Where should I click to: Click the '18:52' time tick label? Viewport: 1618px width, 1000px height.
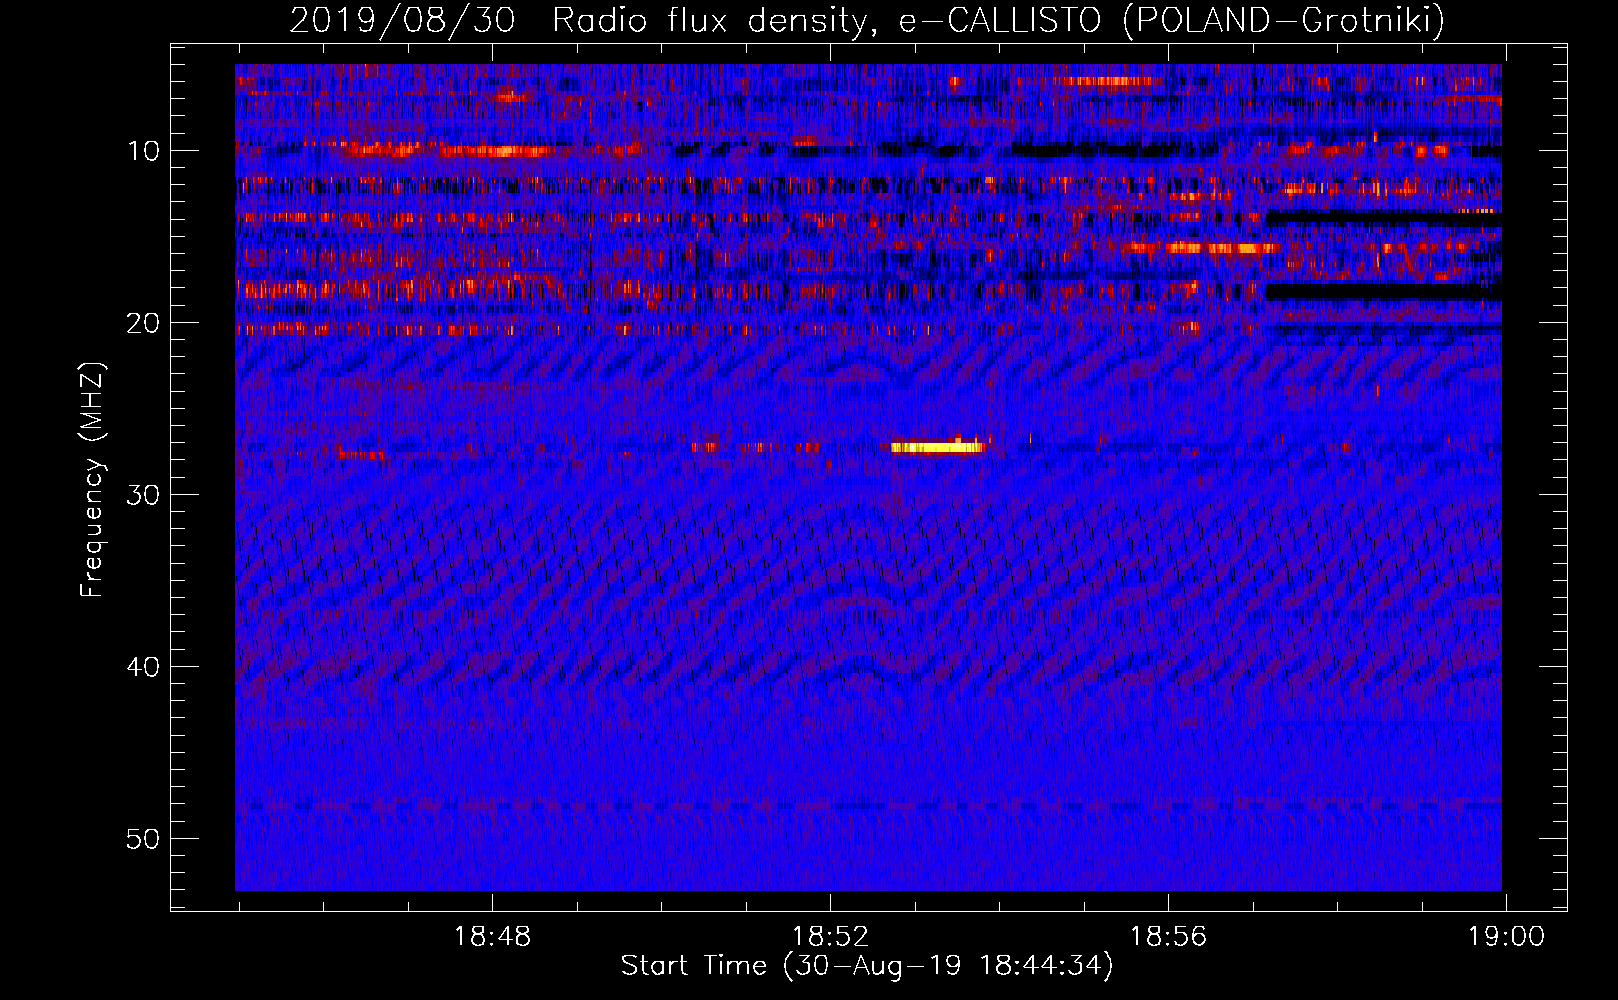pyautogui.click(x=831, y=937)
